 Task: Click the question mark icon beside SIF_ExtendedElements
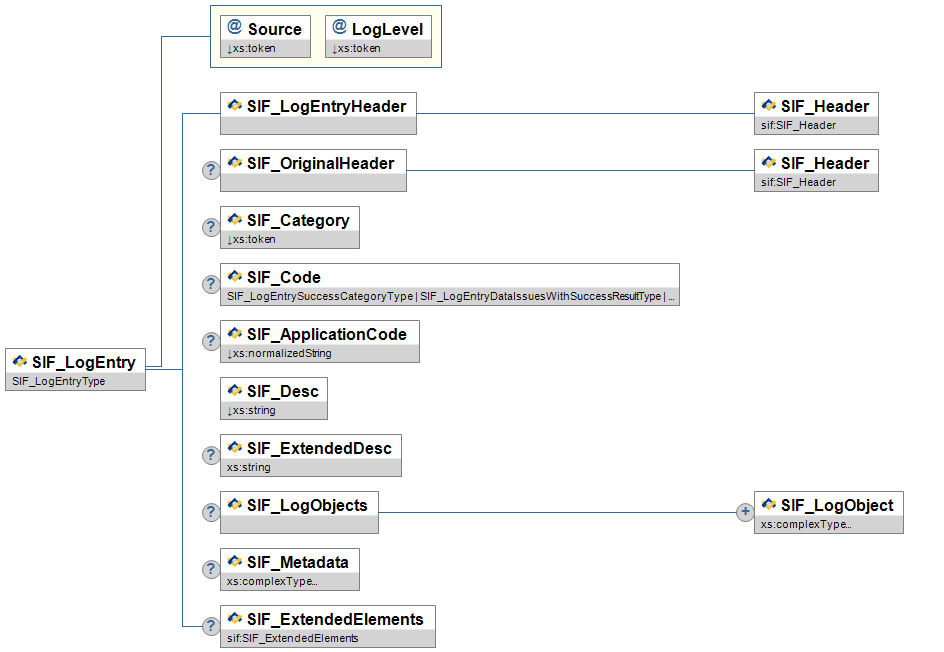click(x=211, y=626)
